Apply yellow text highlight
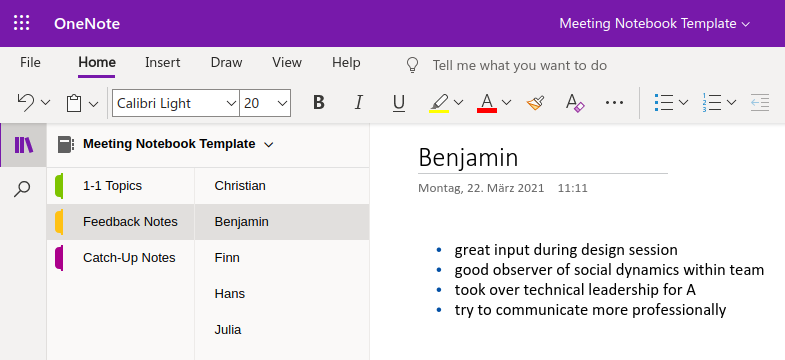This screenshot has height=360, width=785. click(439, 103)
